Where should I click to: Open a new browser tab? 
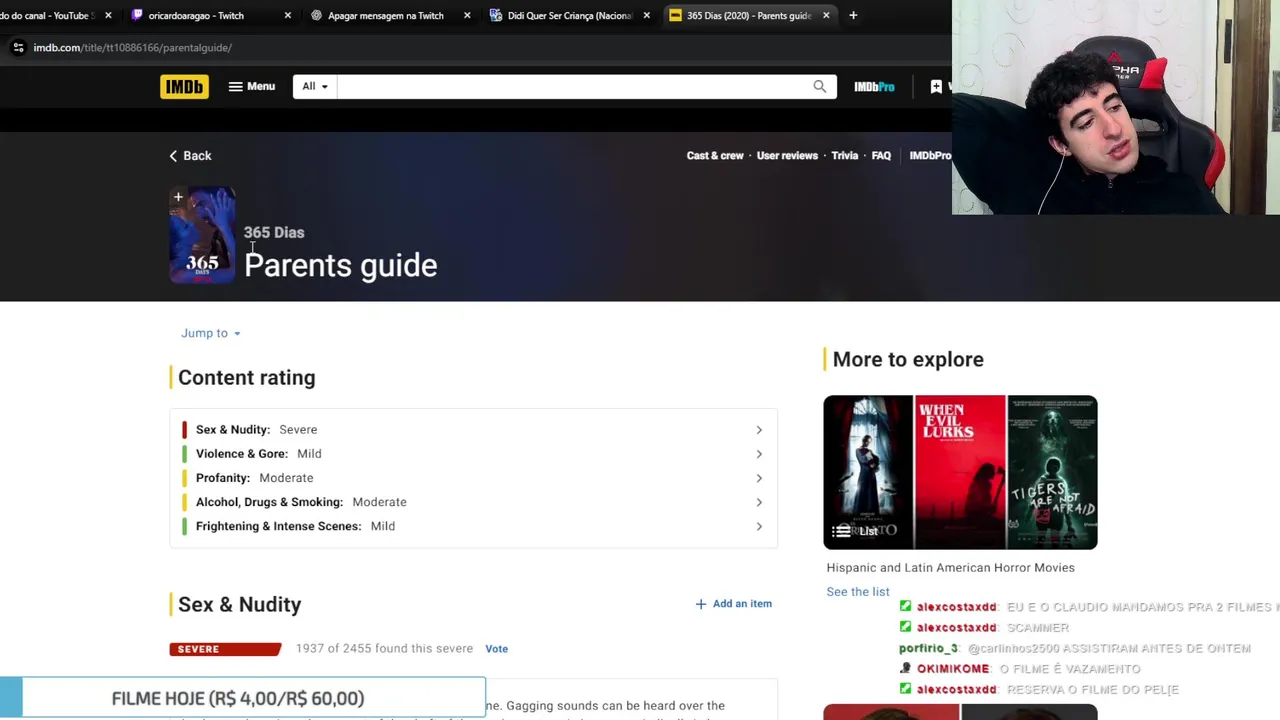click(853, 15)
